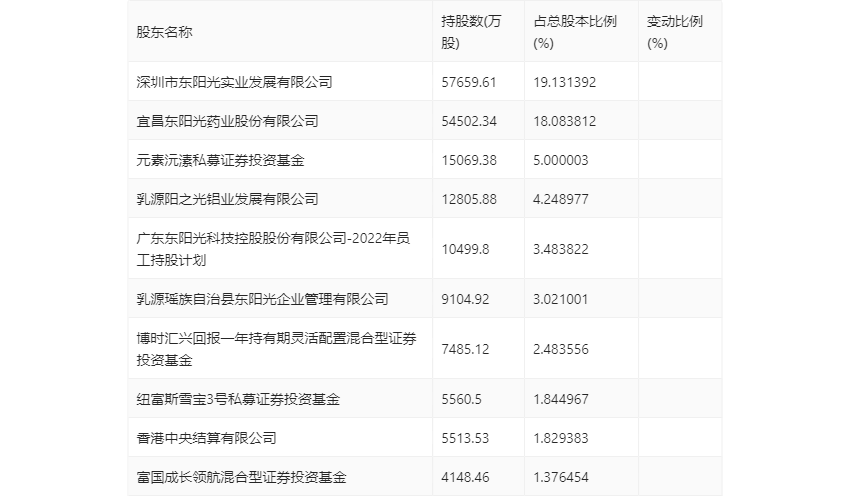Select 宜昌东阳光药业股份有限公司 shareholder name
The width and height of the screenshot is (850, 496).
227,121
